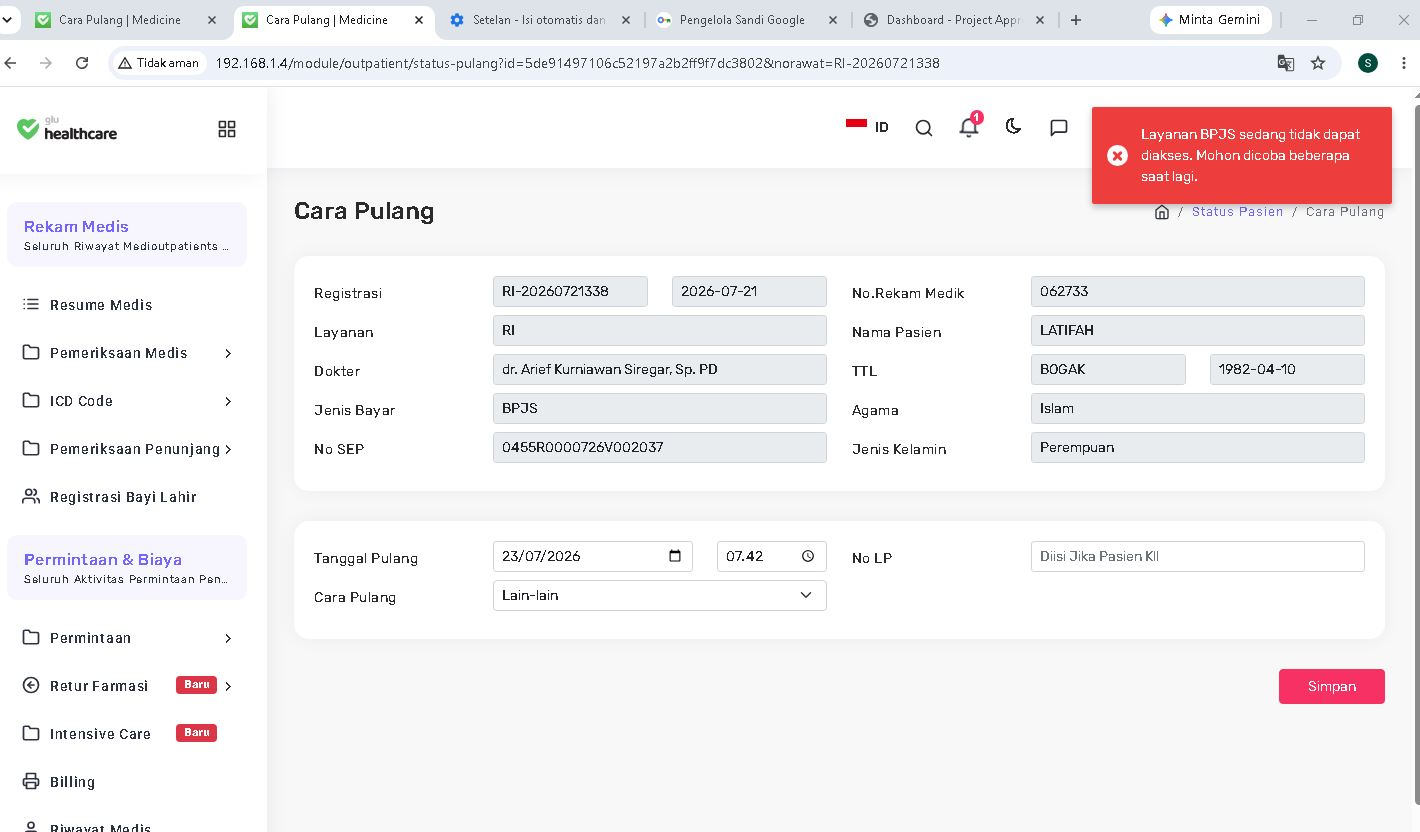Open a new browser tab

tap(1076, 20)
